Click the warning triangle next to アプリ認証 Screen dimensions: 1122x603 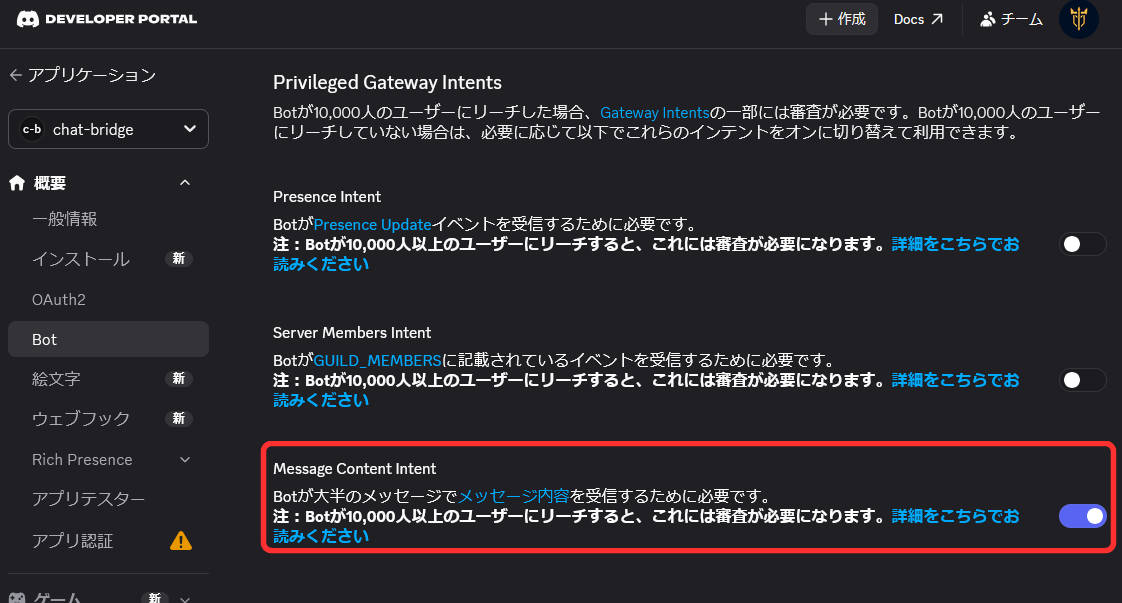tap(181, 541)
